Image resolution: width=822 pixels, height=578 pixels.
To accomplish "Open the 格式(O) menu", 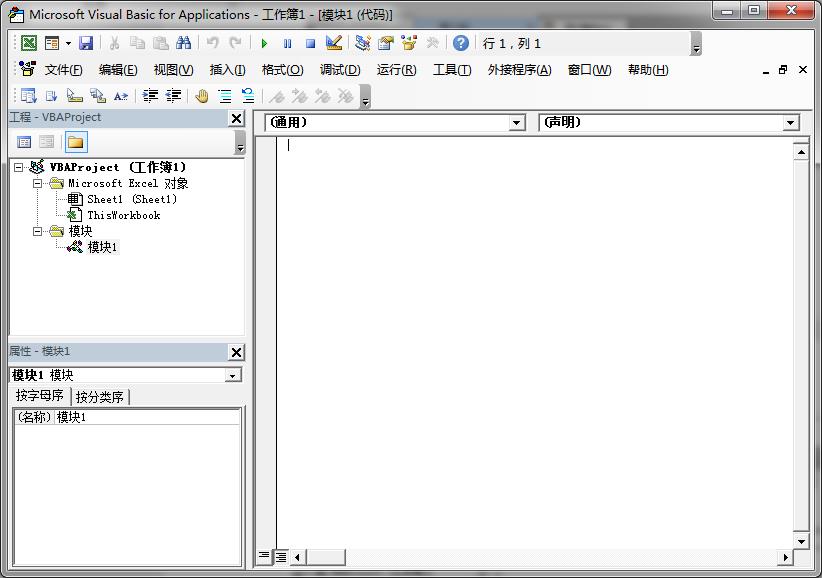I will pyautogui.click(x=282, y=70).
